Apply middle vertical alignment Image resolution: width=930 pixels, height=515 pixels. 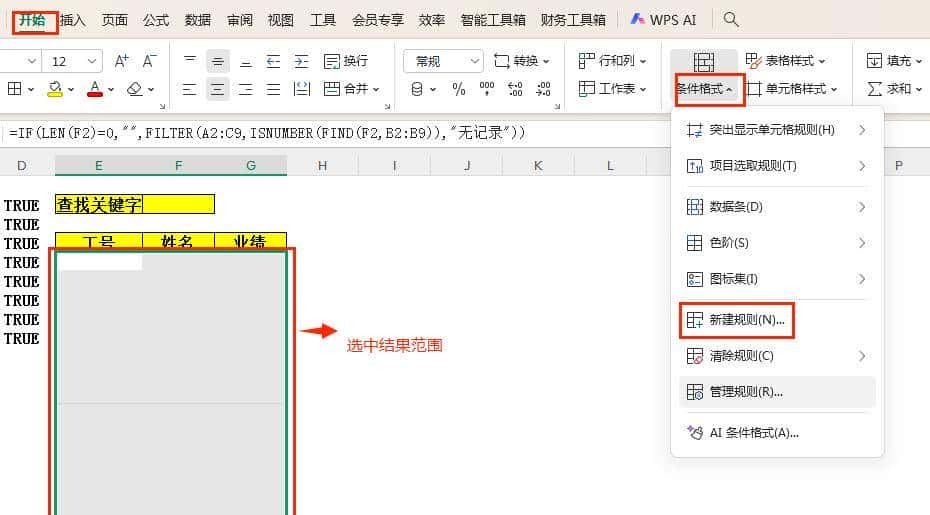(218, 61)
